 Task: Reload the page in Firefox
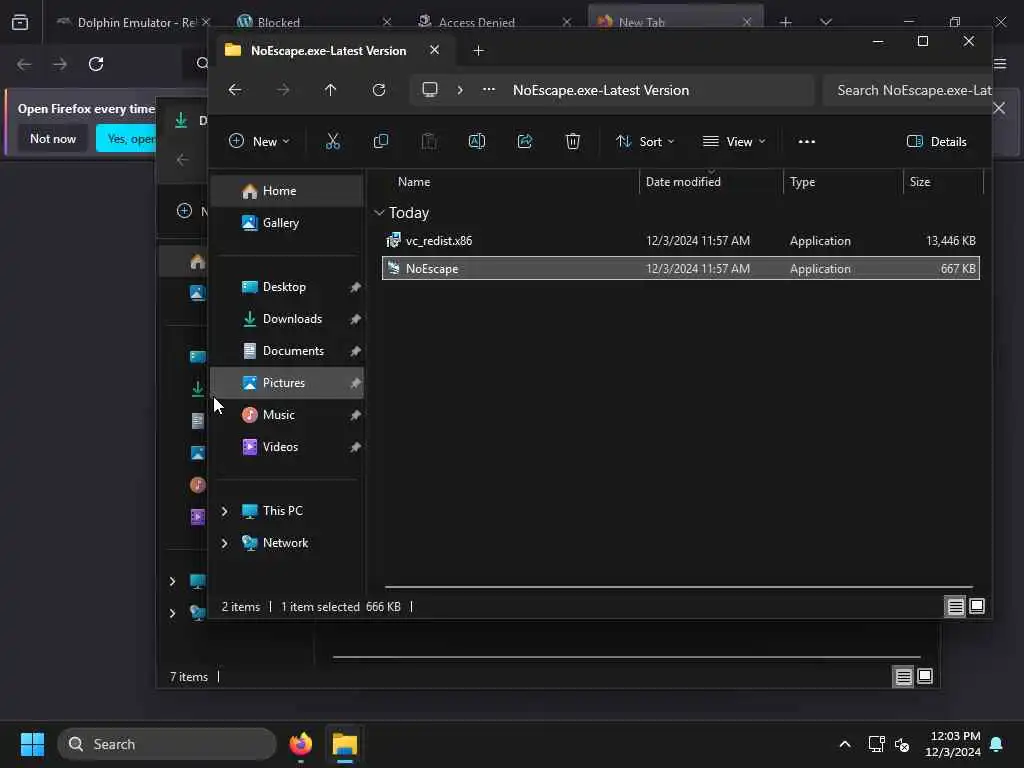pyautogui.click(x=96, y=64)
